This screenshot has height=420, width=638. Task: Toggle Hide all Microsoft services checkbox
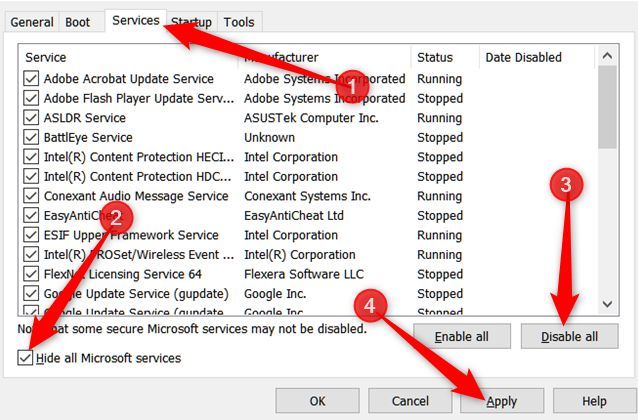[25, 358]
